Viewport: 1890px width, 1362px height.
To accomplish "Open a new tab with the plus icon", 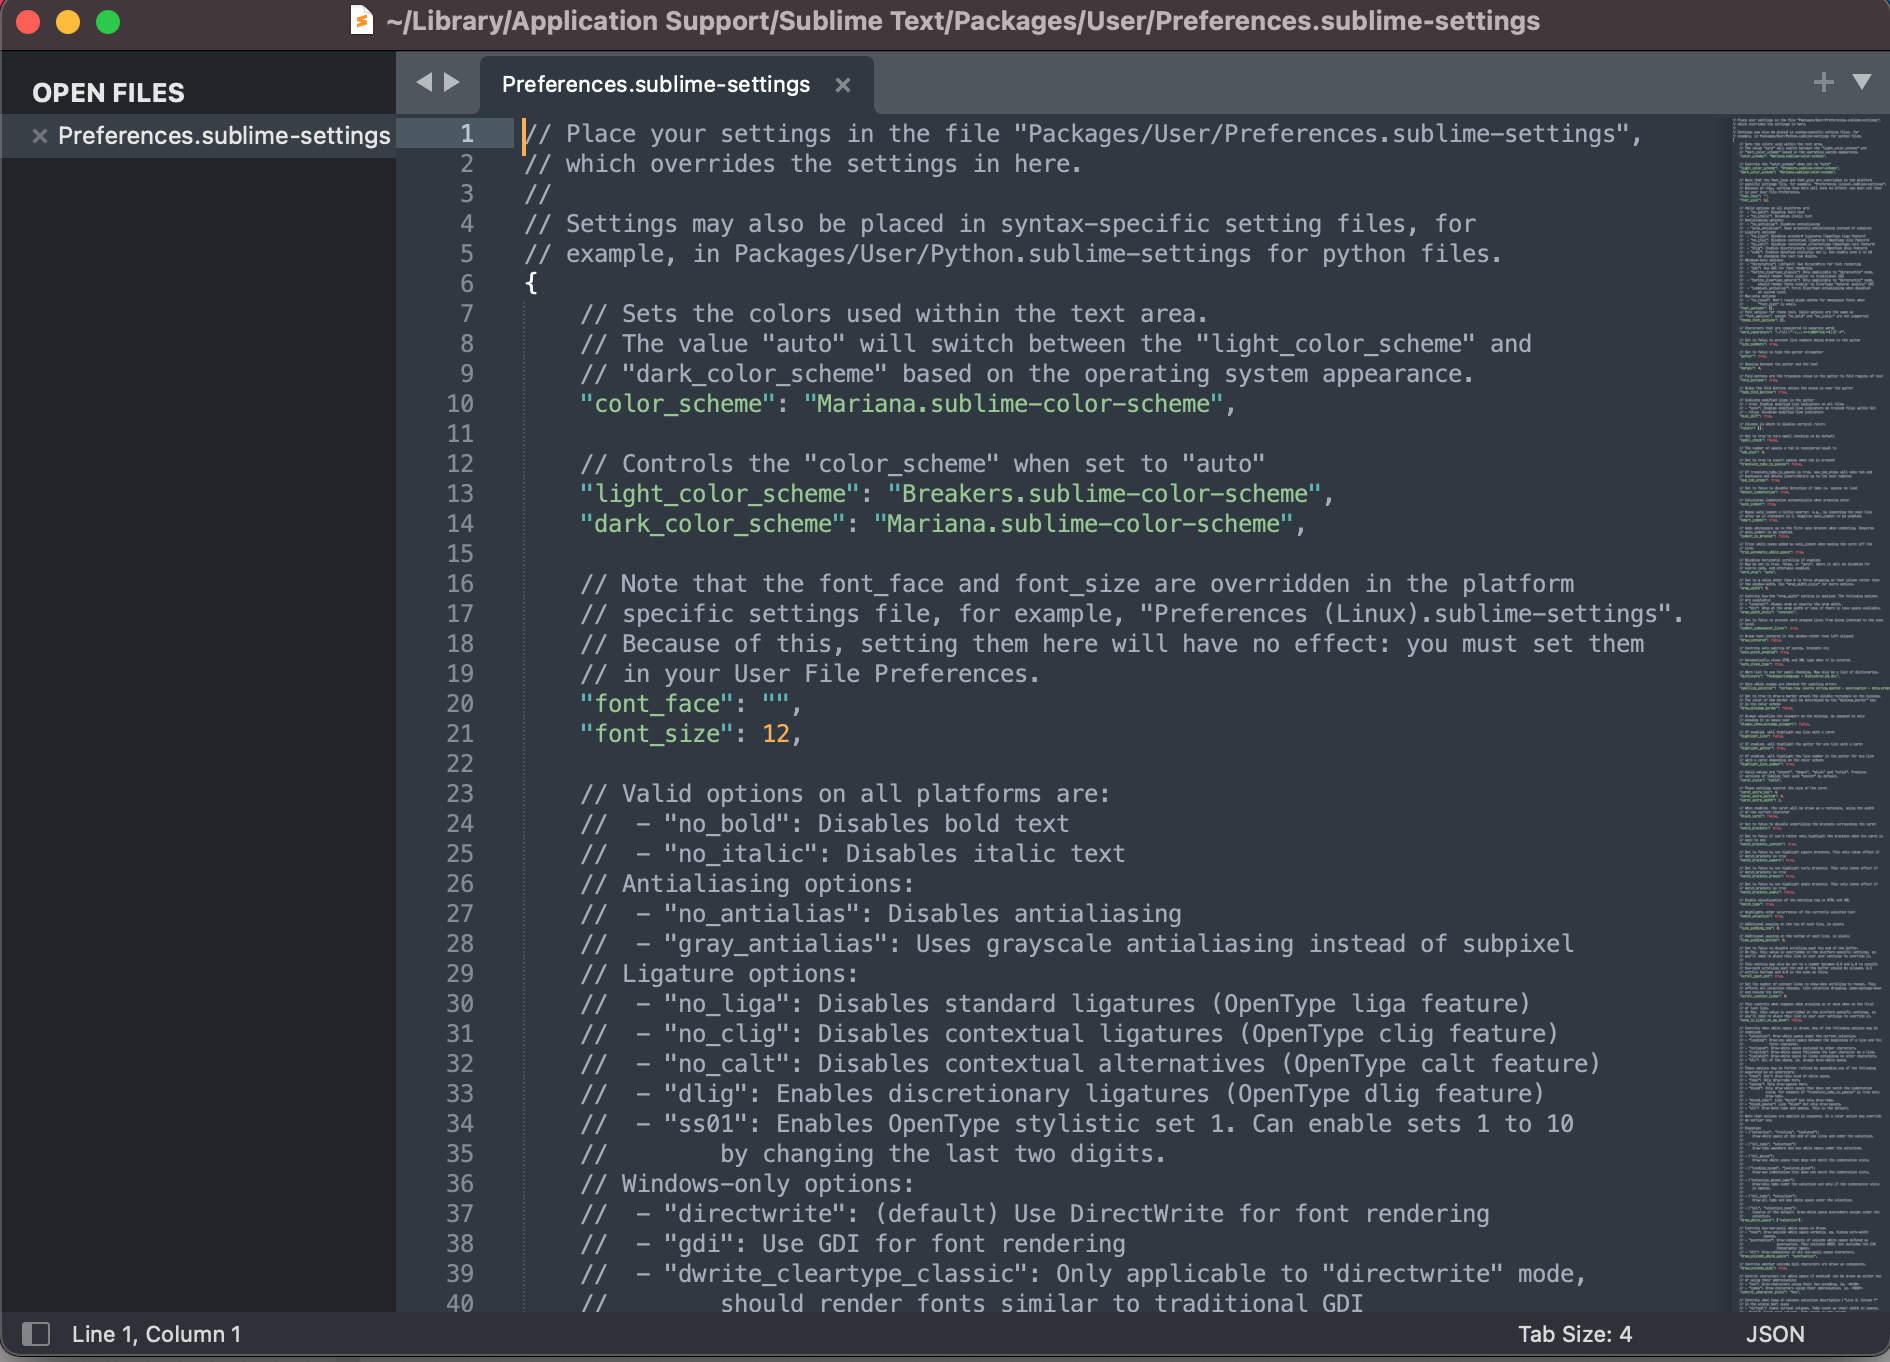I will click(1824, 81).
